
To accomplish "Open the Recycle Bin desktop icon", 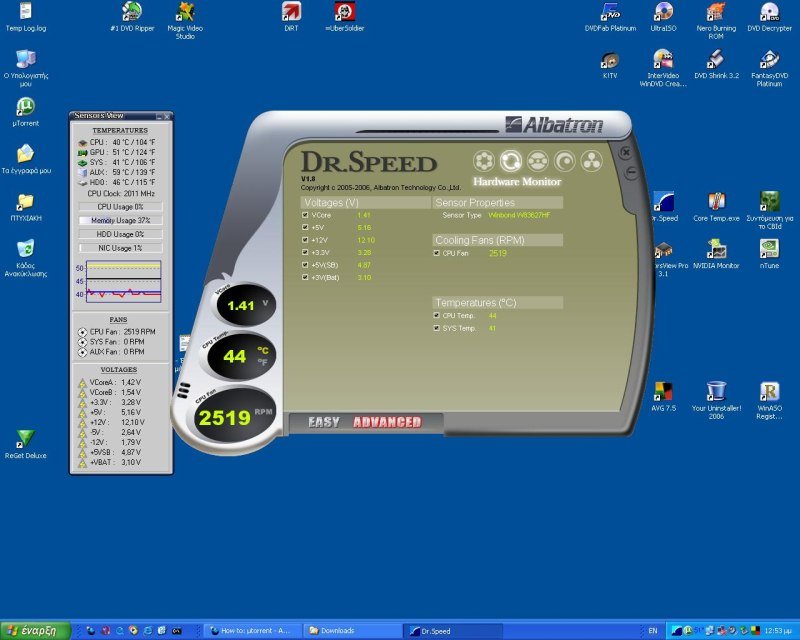I will (x=26, y=258).
